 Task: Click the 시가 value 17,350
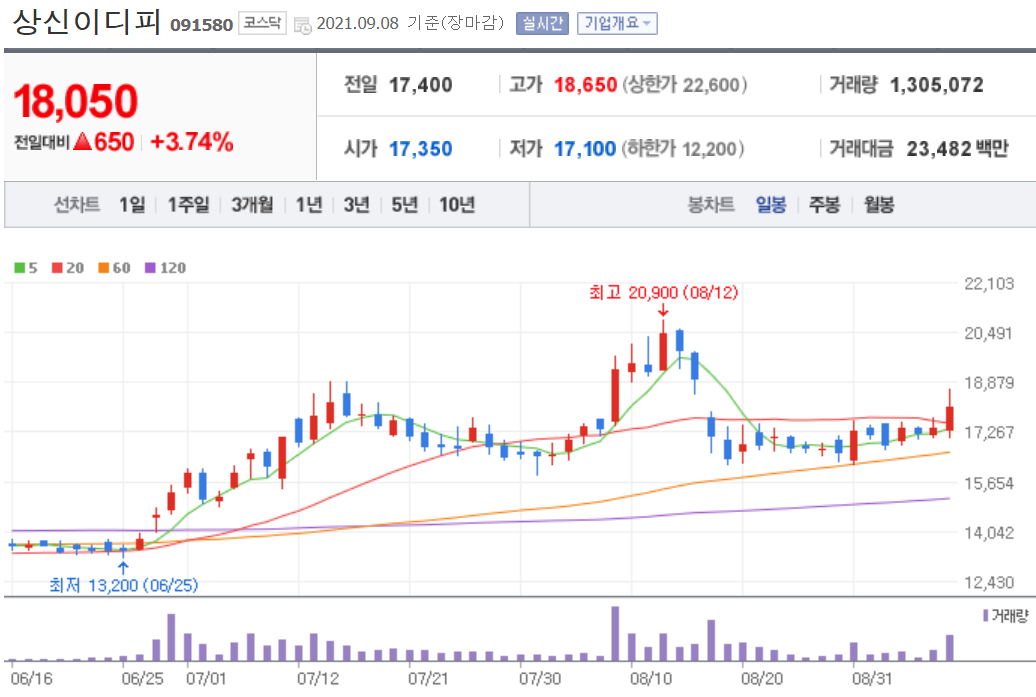[x=421, y=149]
